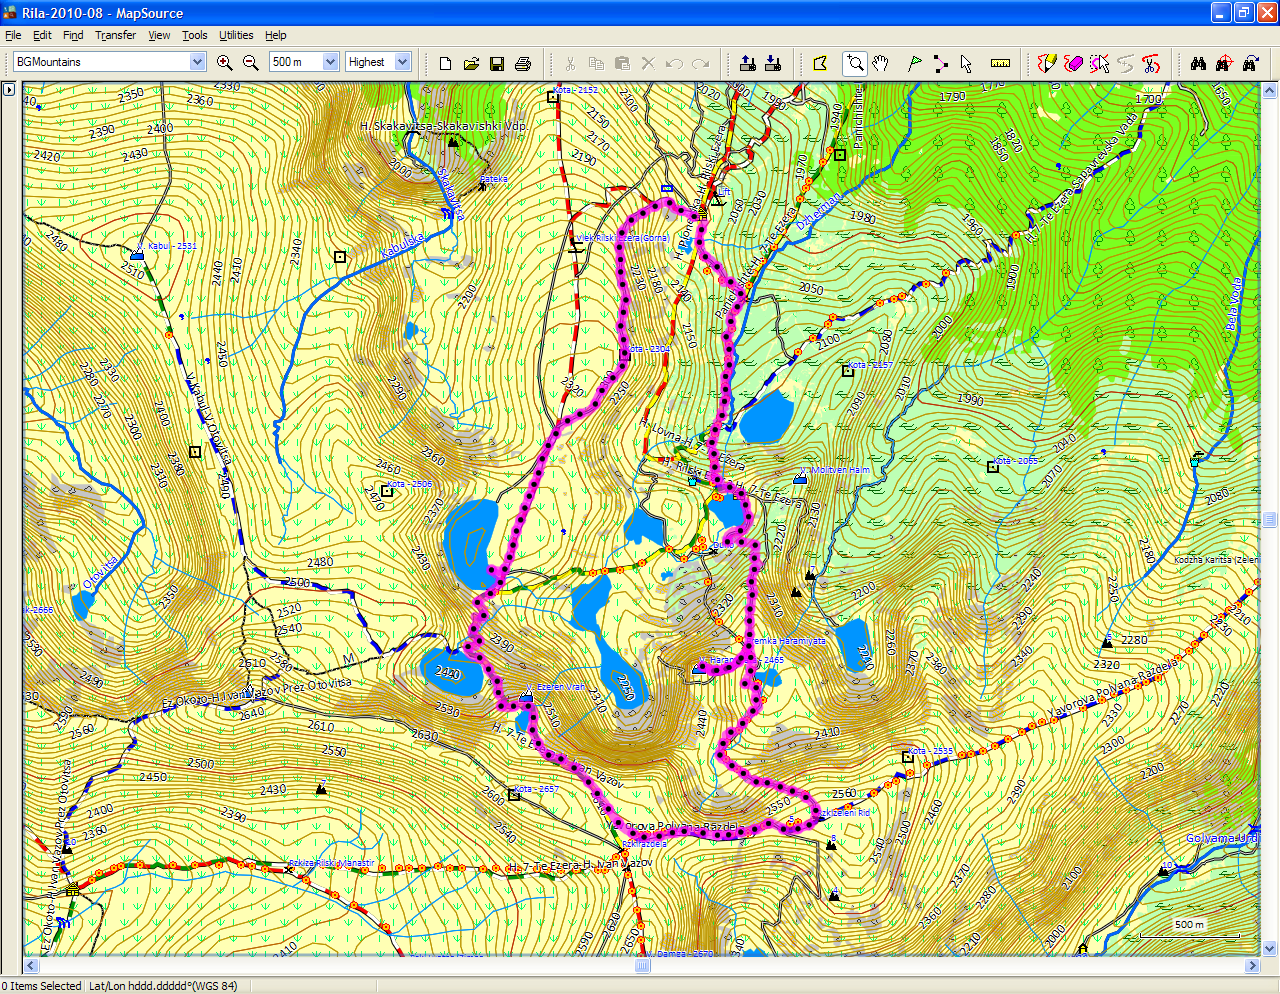The image size is (1280, 994).
Task: Click the Undo arrow icon
Action: 674,63
